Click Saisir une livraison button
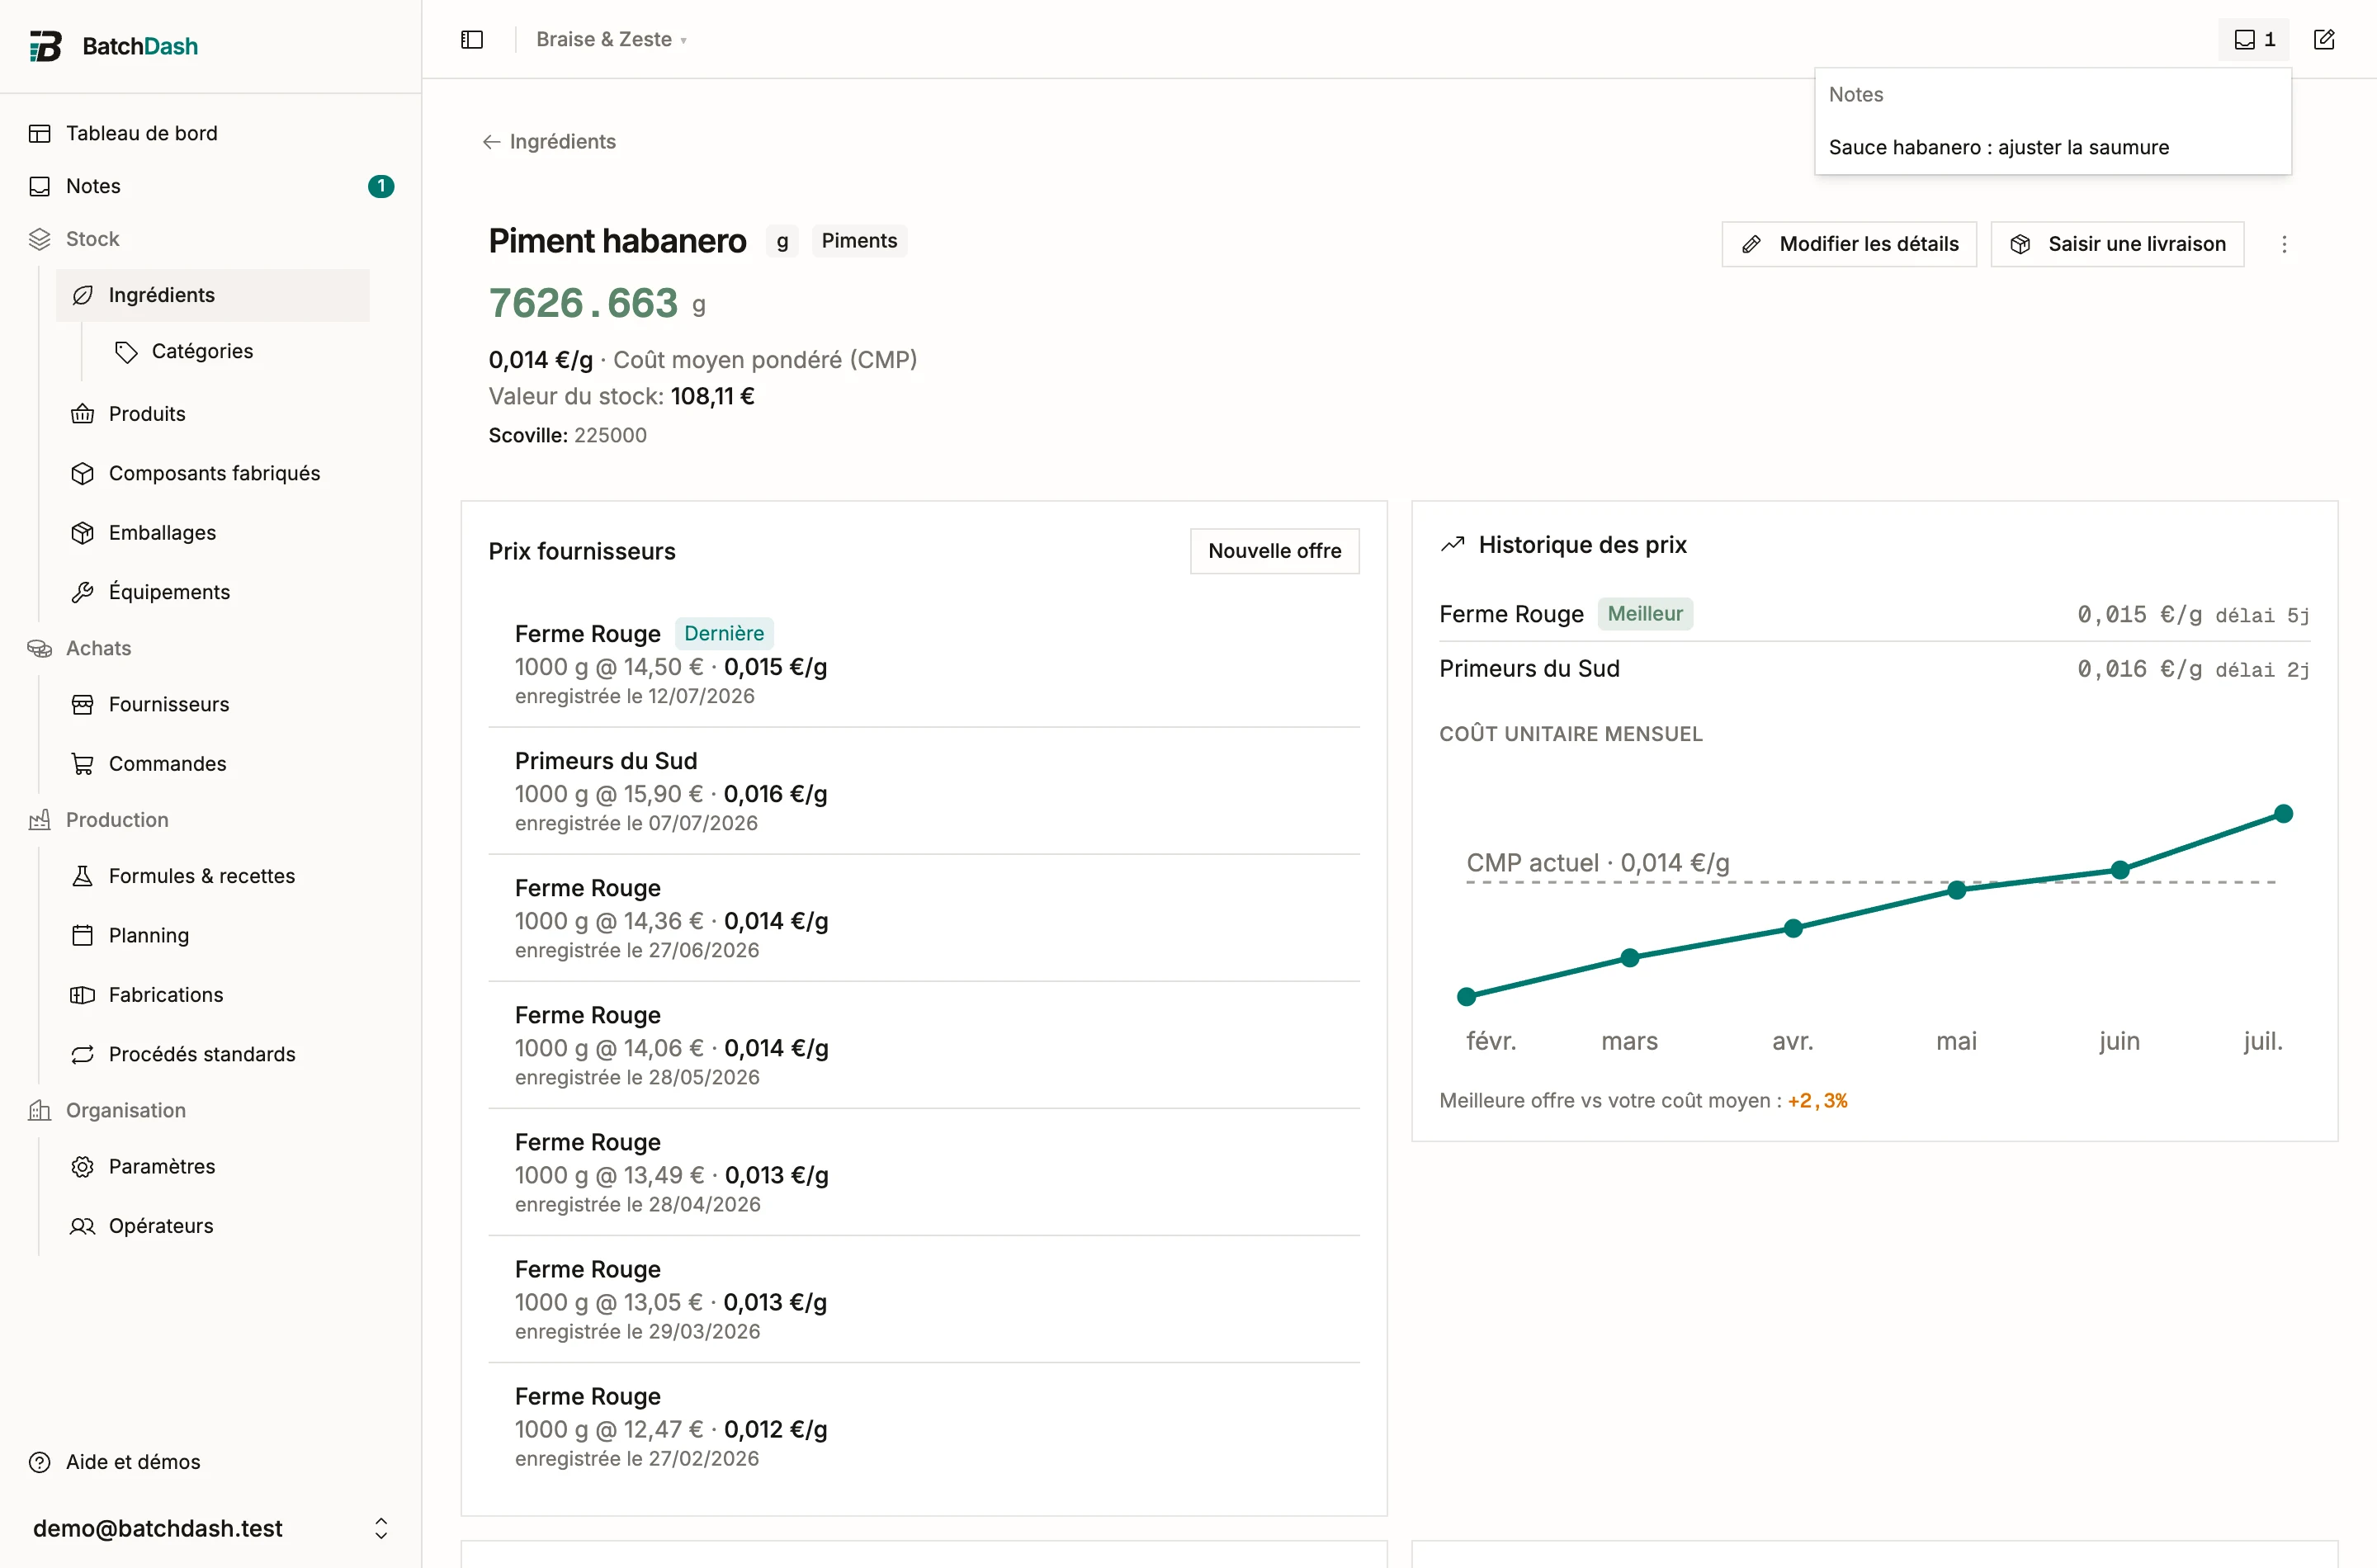Screen dimensions: 2377x1568 point(2117,244)
